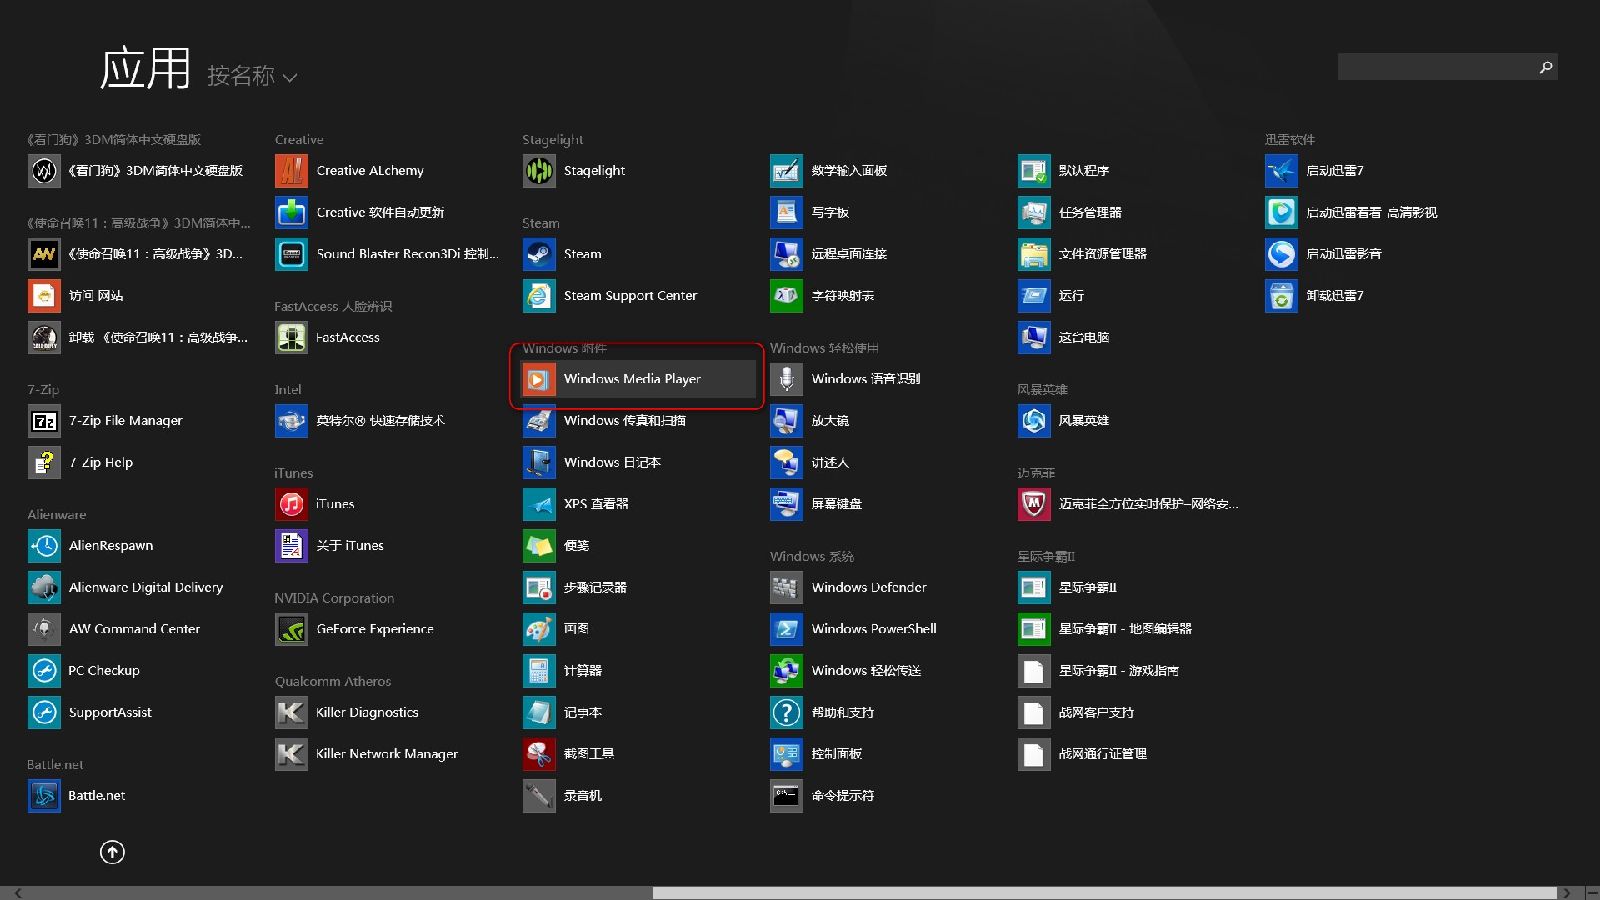Launch 启动迅雷7
This screenshot has width=1600, height=900.
pyautogui.click(x=1315, y=171)
